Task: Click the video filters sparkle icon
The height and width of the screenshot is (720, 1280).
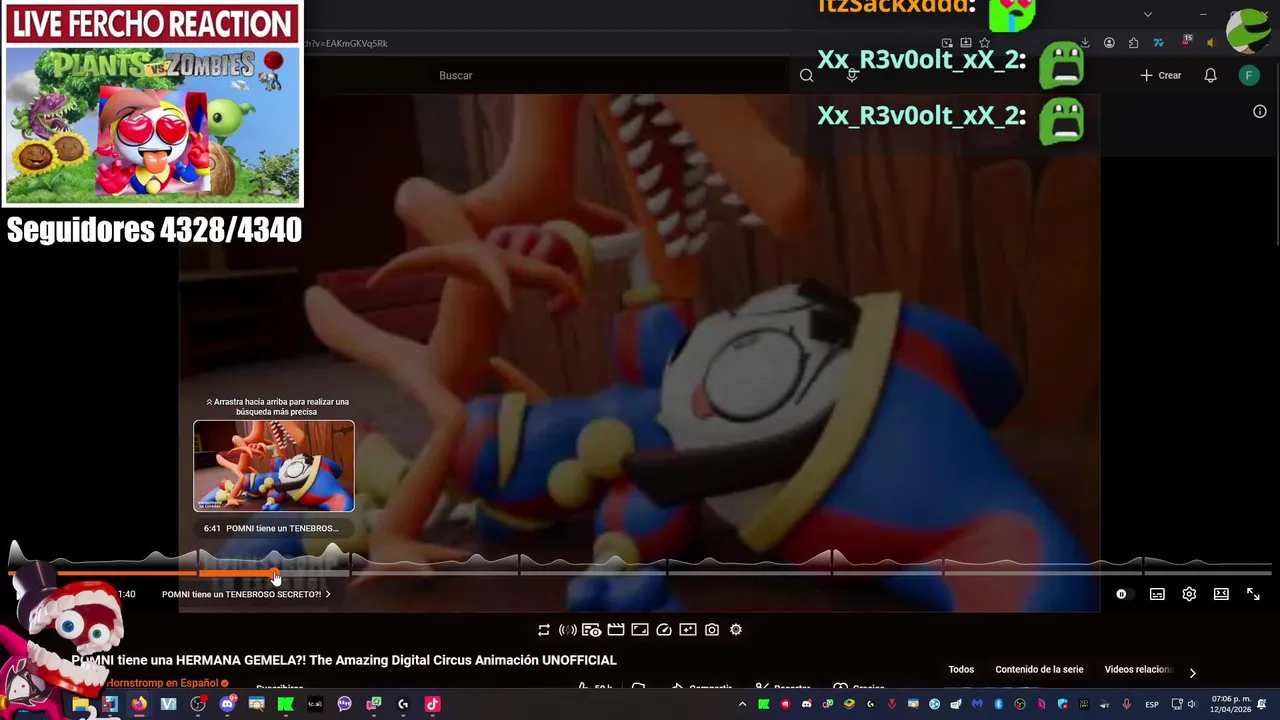Action: 688,630
